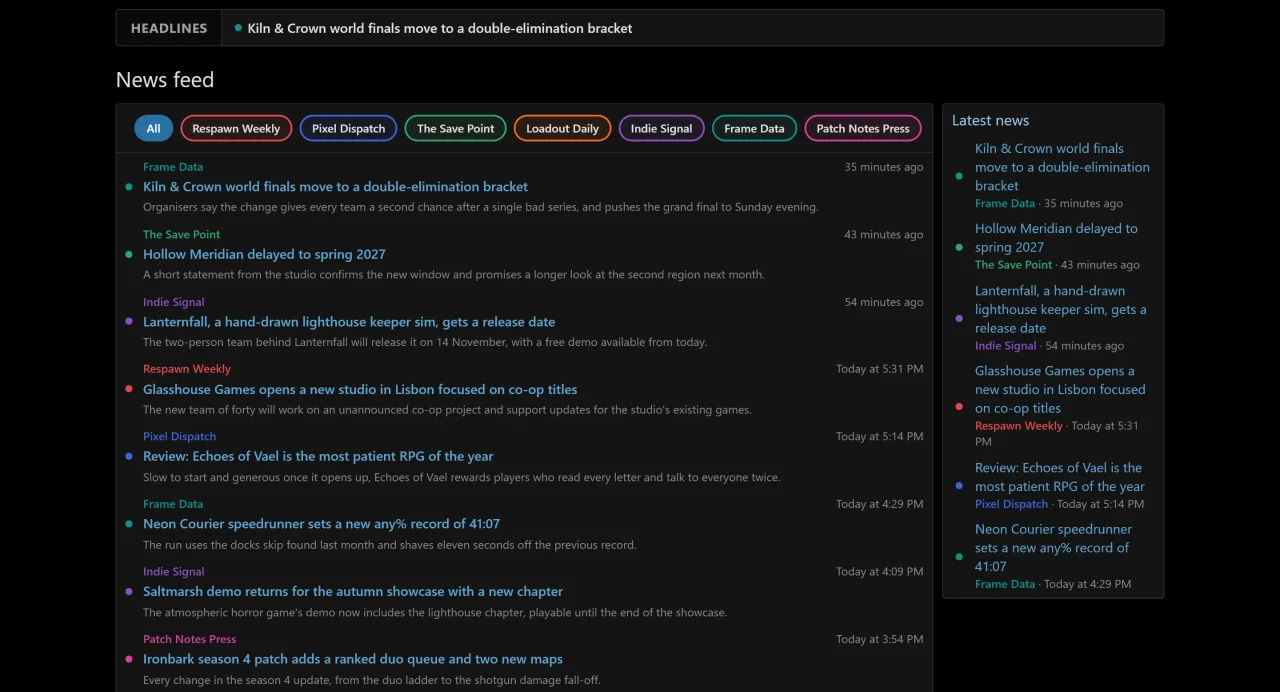This screenshot has width=1280, height=692.
Task: Click The Save Point label in Latest news
Action: point(1013,265)
